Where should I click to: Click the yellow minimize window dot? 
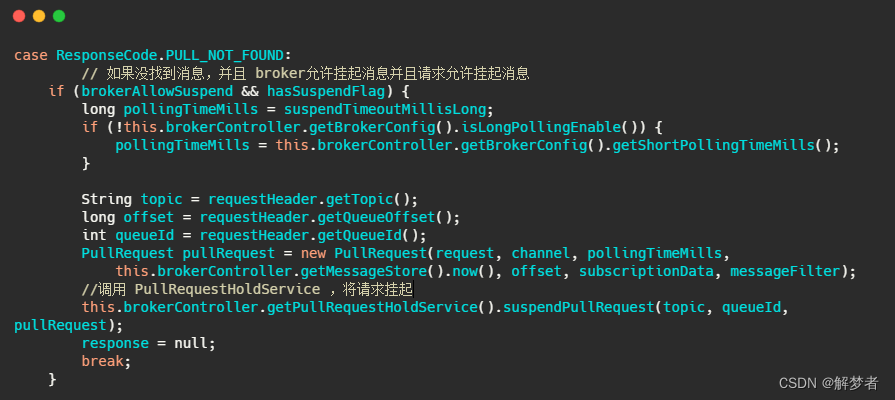pyautogui.click(x=39, y=16)
